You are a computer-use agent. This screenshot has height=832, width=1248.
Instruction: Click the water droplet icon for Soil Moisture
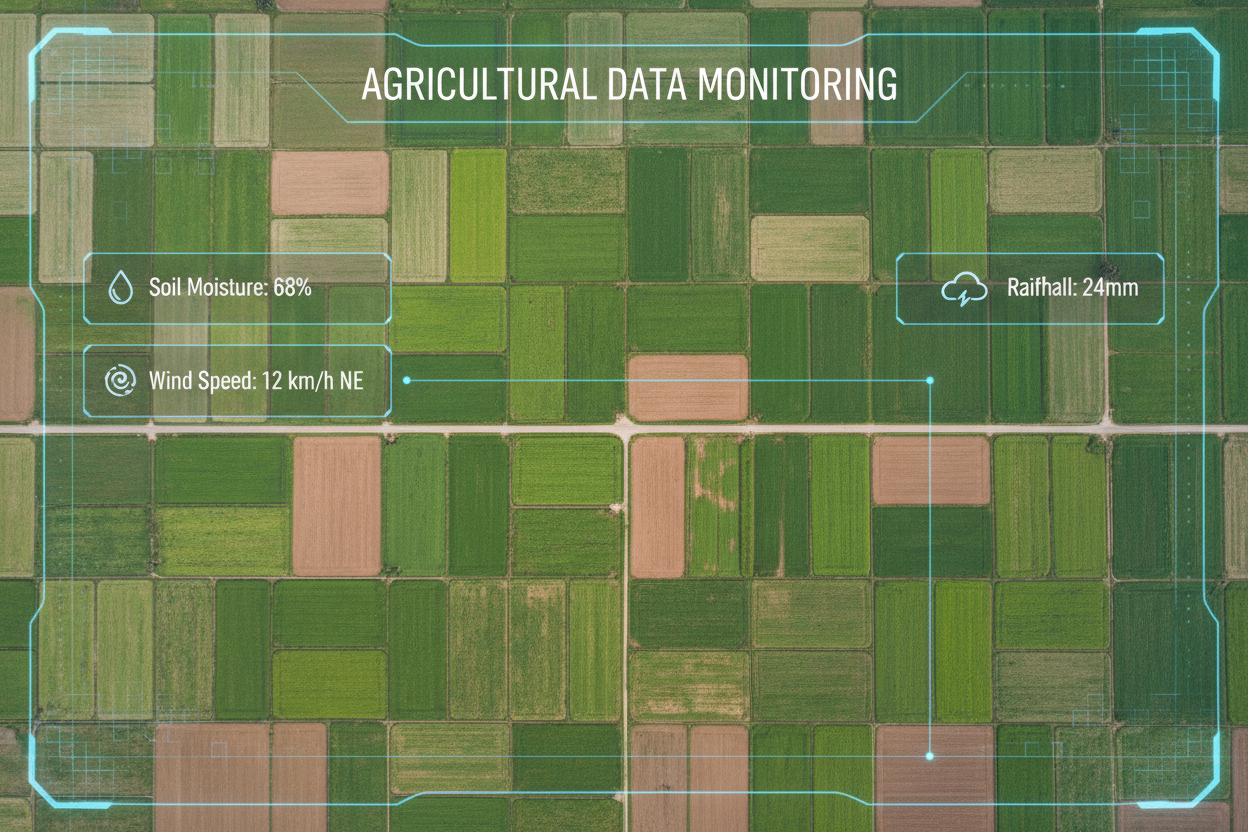pos(121,288)
